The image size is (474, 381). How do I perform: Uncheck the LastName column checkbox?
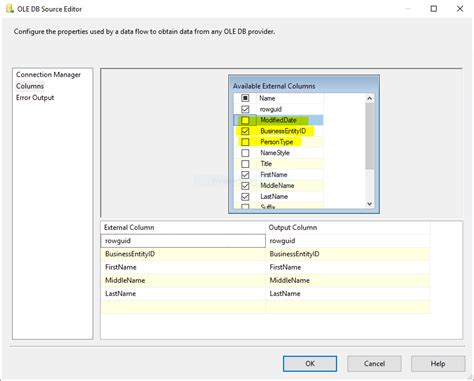[245, 197]
